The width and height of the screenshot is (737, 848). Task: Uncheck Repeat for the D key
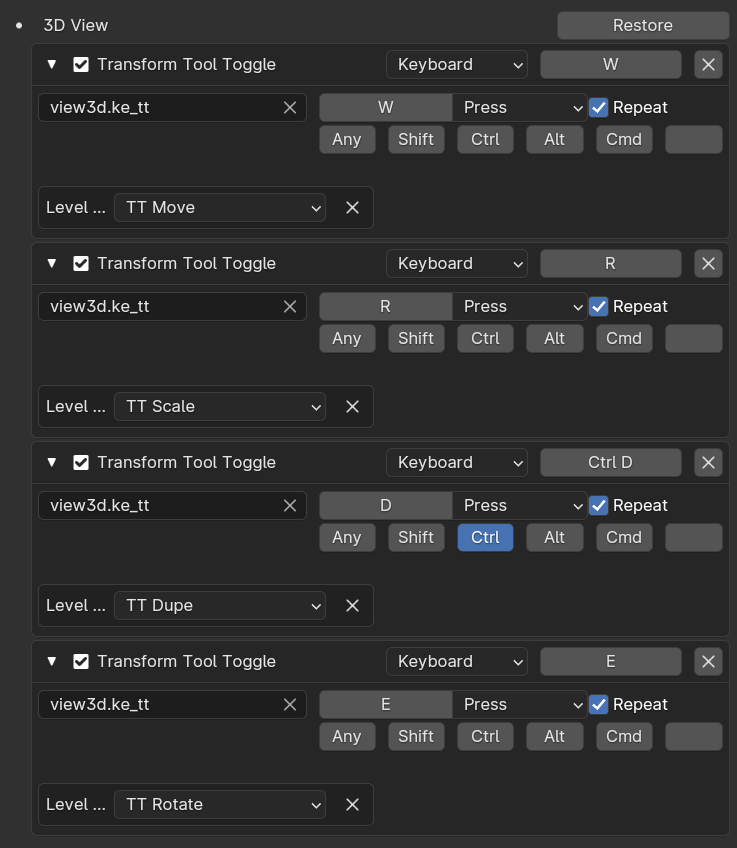pyautogui.click(x=599, y=506)
